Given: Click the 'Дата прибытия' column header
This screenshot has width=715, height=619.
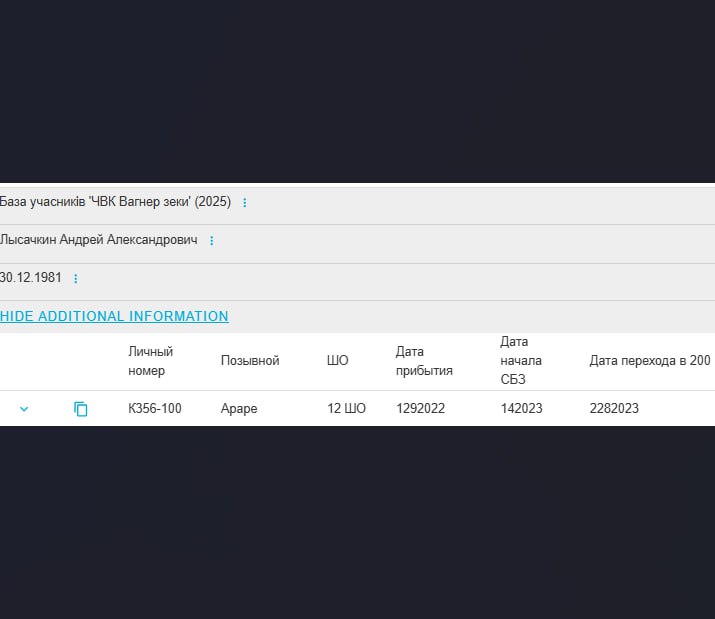Looking at the screenshot, I should (x=424, y=361).
